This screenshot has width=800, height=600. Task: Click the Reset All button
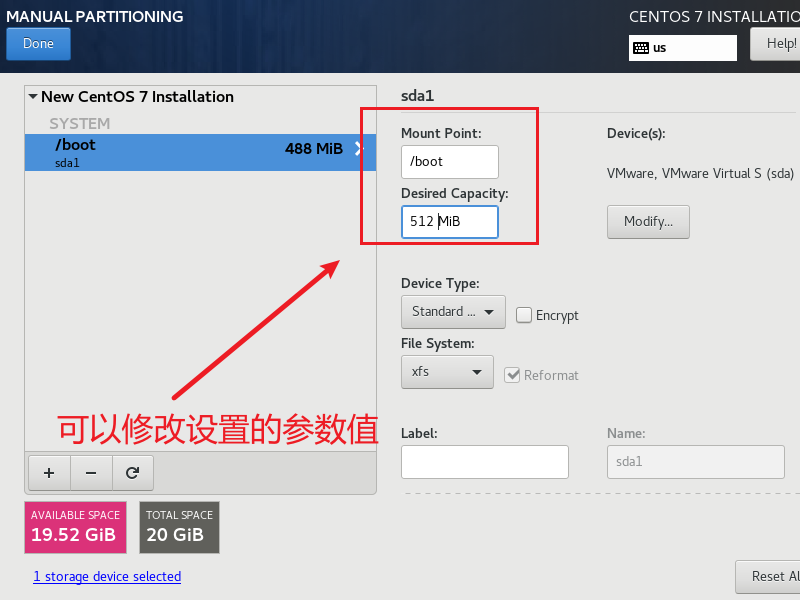(768, 577)
